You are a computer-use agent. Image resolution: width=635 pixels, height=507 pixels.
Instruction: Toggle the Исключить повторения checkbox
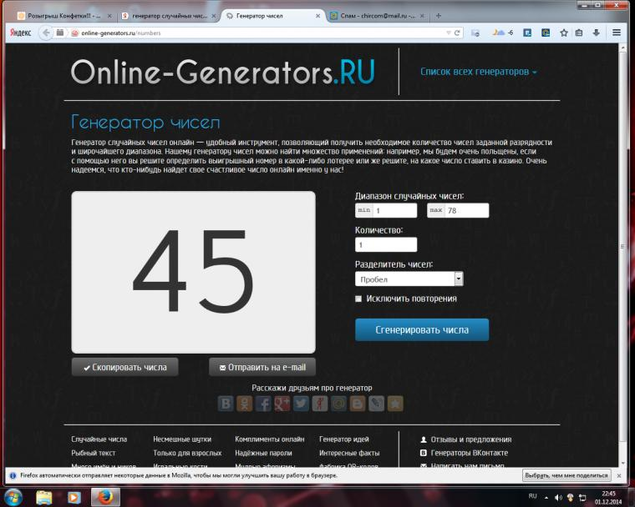point(358,299)
